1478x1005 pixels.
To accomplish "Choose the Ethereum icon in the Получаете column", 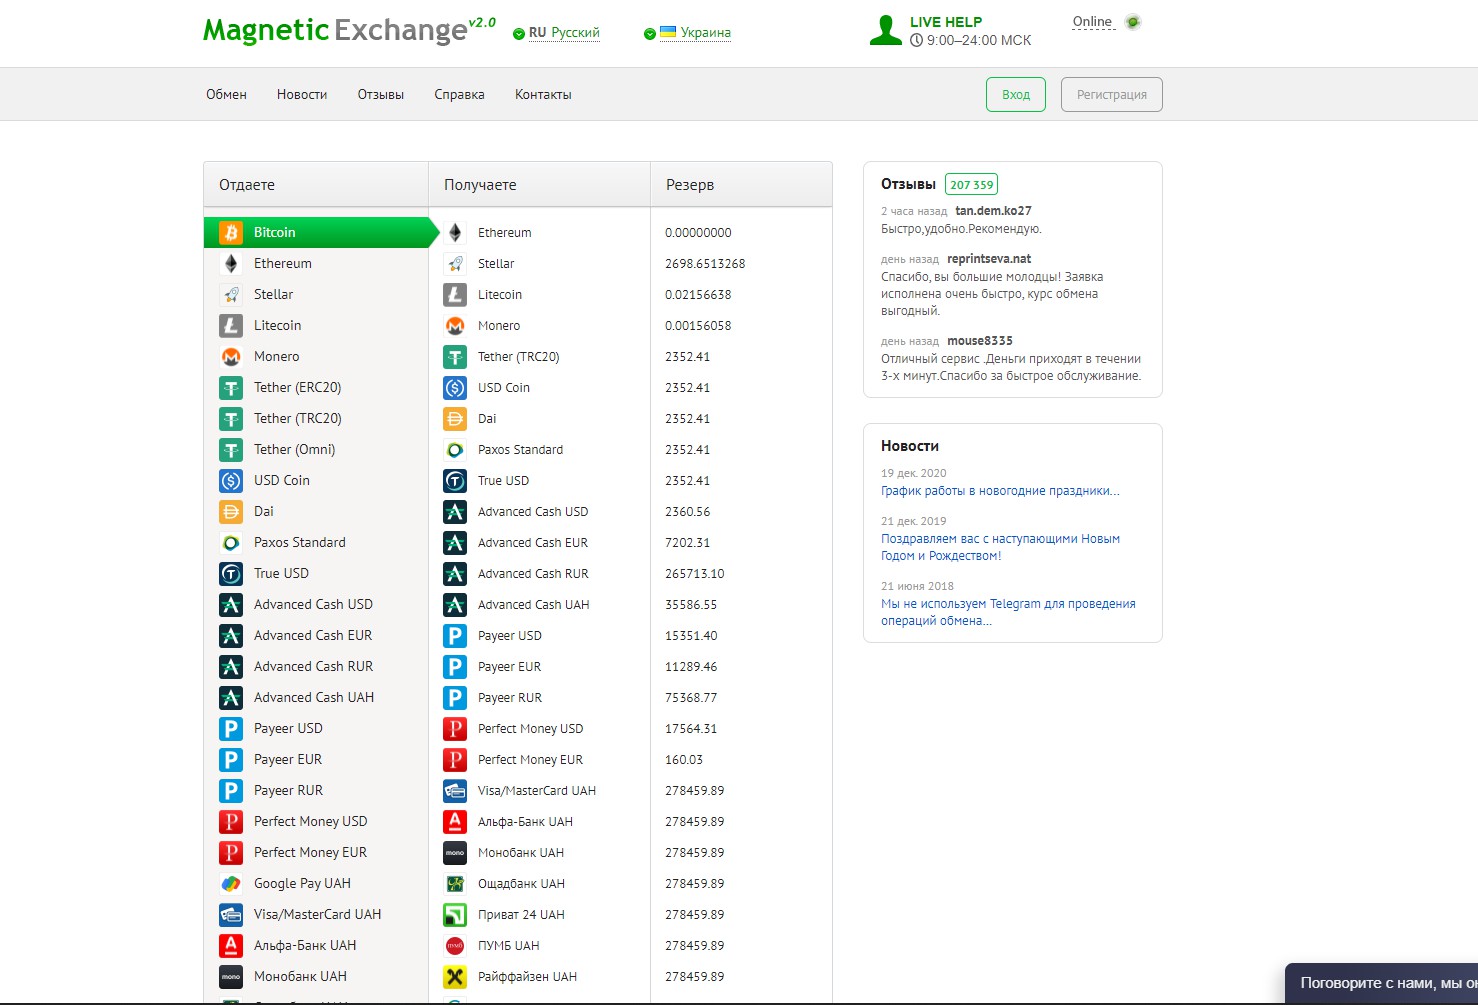I will click(455, 232).
